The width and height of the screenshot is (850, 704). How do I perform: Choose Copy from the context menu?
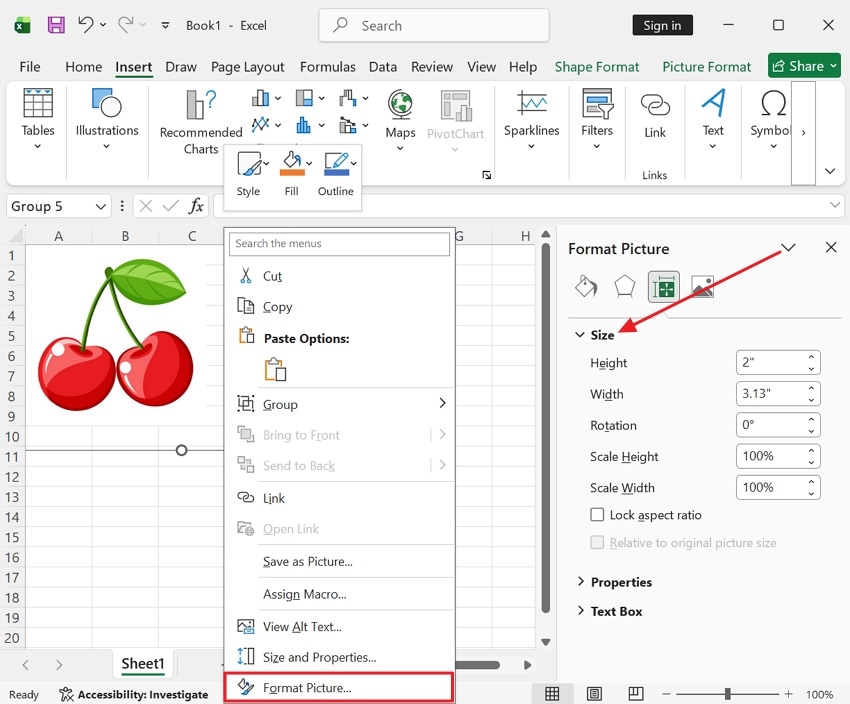point(278,307)
